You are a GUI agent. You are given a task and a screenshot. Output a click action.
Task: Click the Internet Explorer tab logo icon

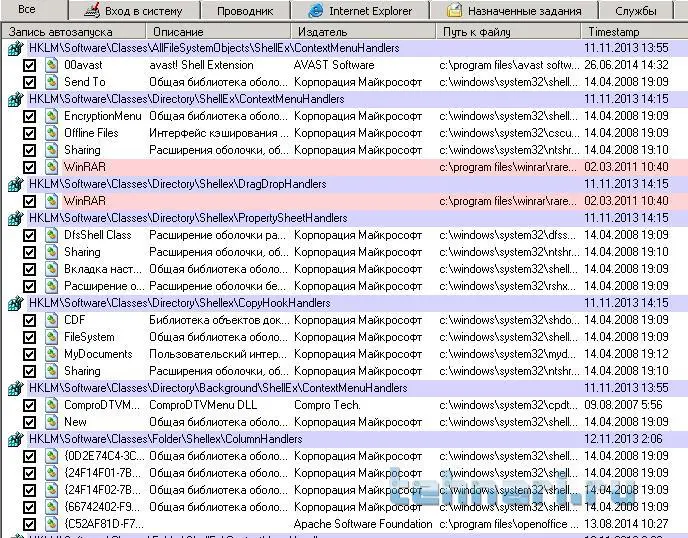click(x=315, y=11)
